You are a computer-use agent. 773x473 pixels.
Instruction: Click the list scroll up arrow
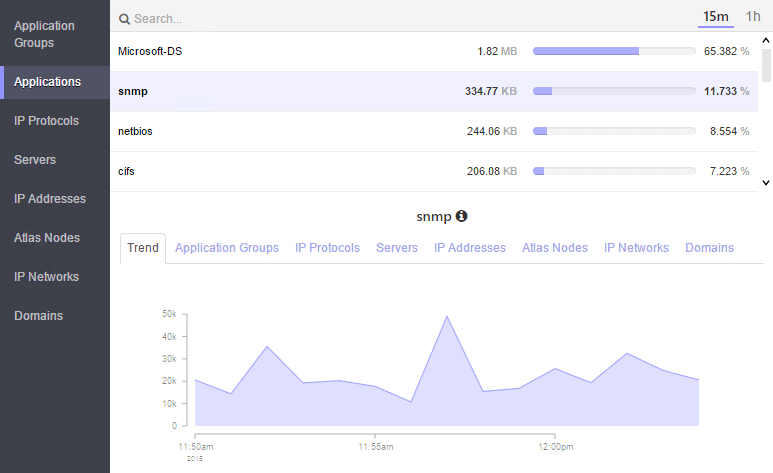[766, 40]
